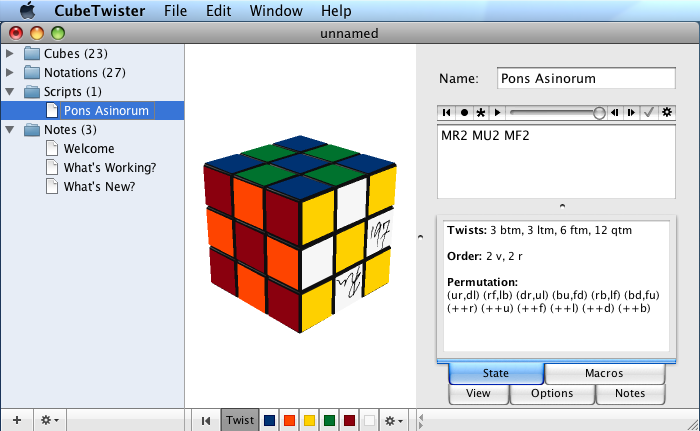Click the Welcome note document icon
The image size is (700, 431).
[x=52, y=148]
